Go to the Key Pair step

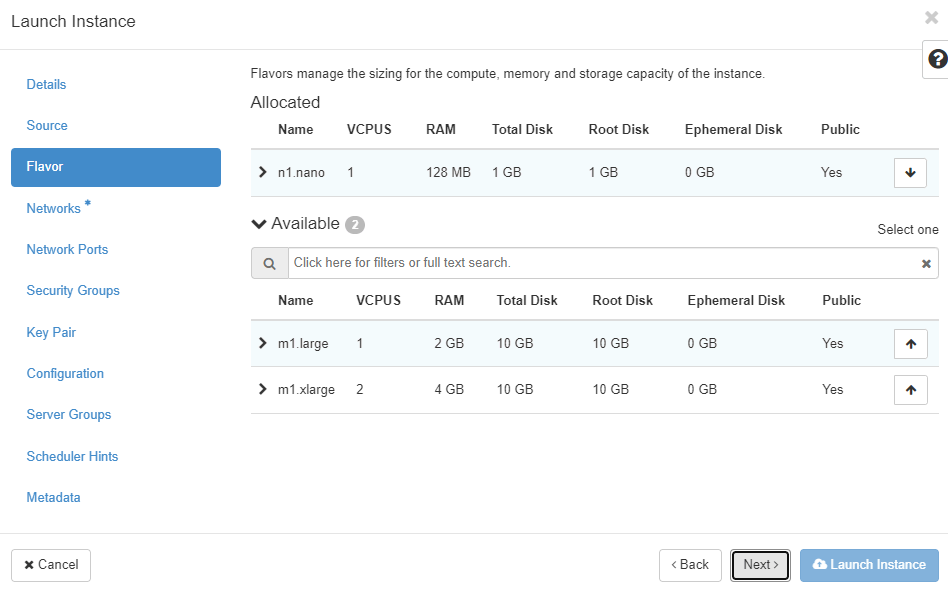pos(51,332)
